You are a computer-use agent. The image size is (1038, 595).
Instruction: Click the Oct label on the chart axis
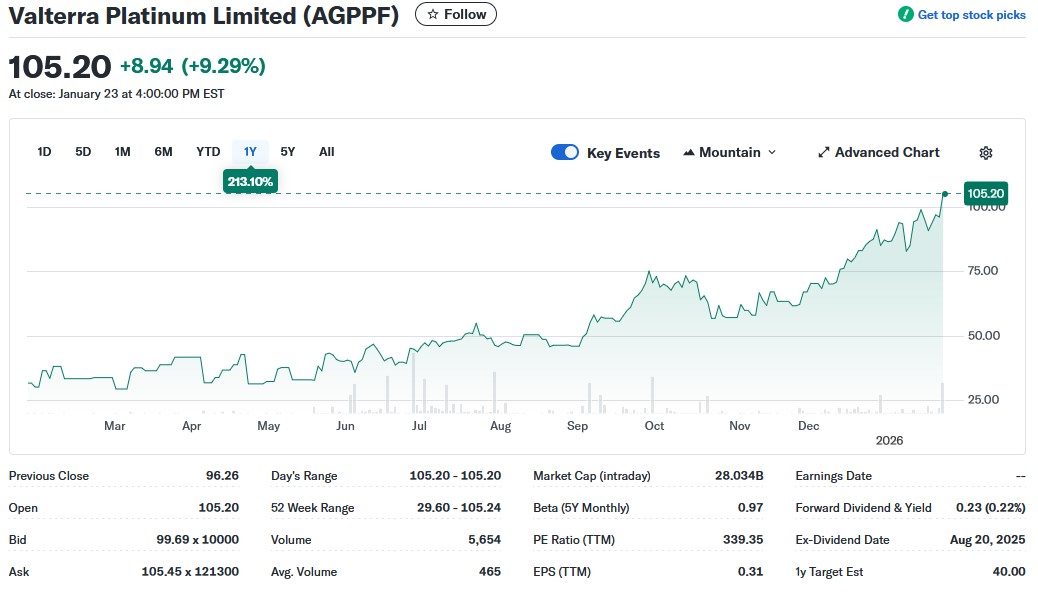(654, 426)
